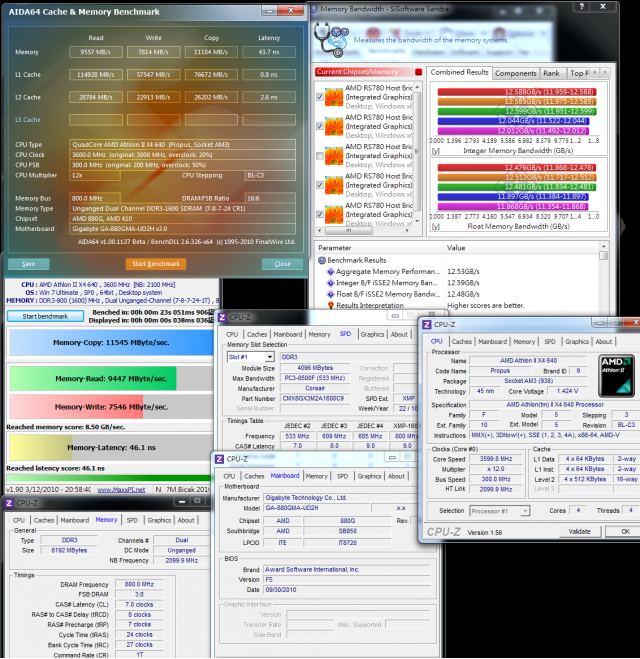Viewport: 640px width, 659px height.
Task: Click the Value column header
Action: point(521,248)
